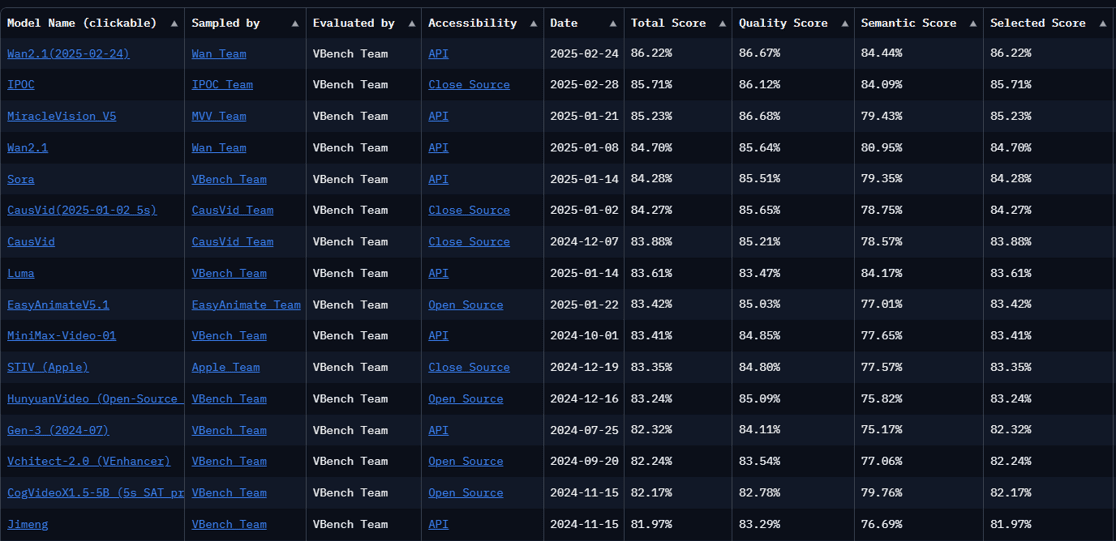1116x541 pixels.
Task: Sort by Accessibility column arrow
Action: tap(534, 23)
